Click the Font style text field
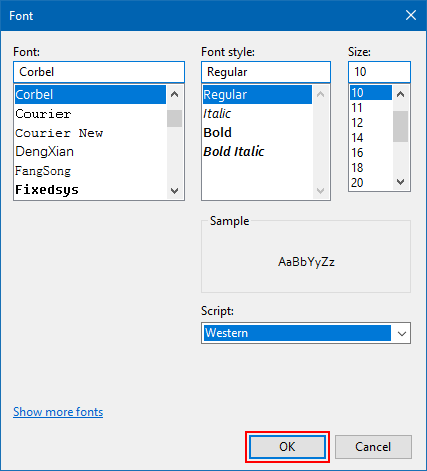Screen dimensions: 427x471 (x=266, y=72)
